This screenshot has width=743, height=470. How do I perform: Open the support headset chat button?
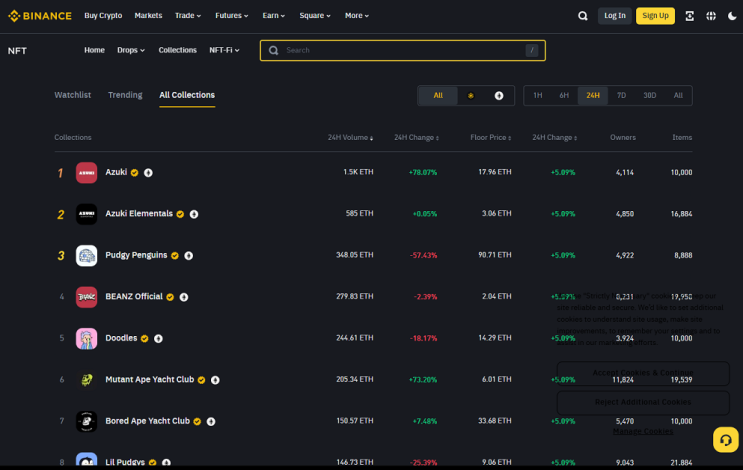(725, 440)
